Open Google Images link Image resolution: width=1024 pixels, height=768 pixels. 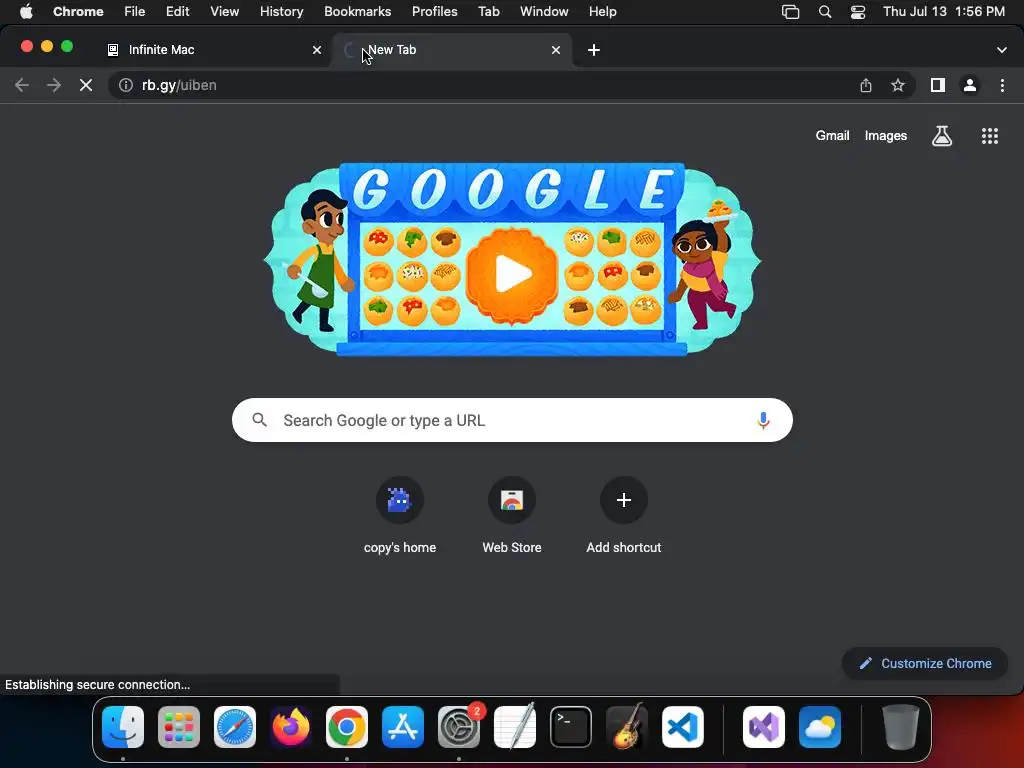tap(886, 136)
